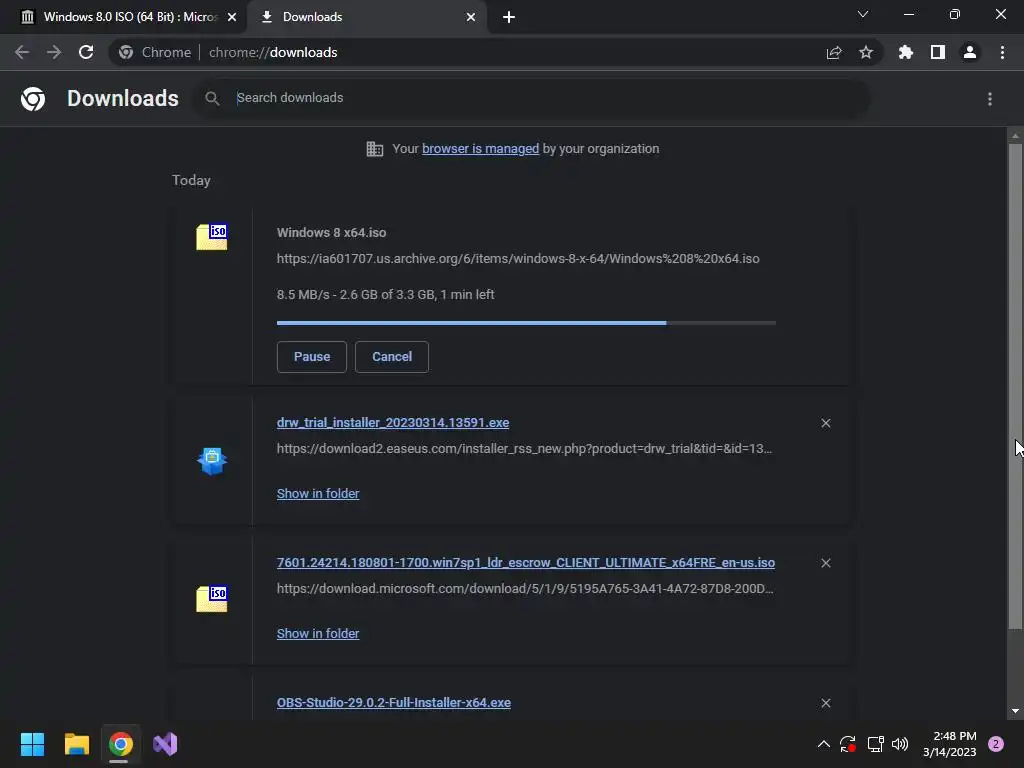Click the Today date heading
The width and height of the screenshot is (1024, 768).
191,180
